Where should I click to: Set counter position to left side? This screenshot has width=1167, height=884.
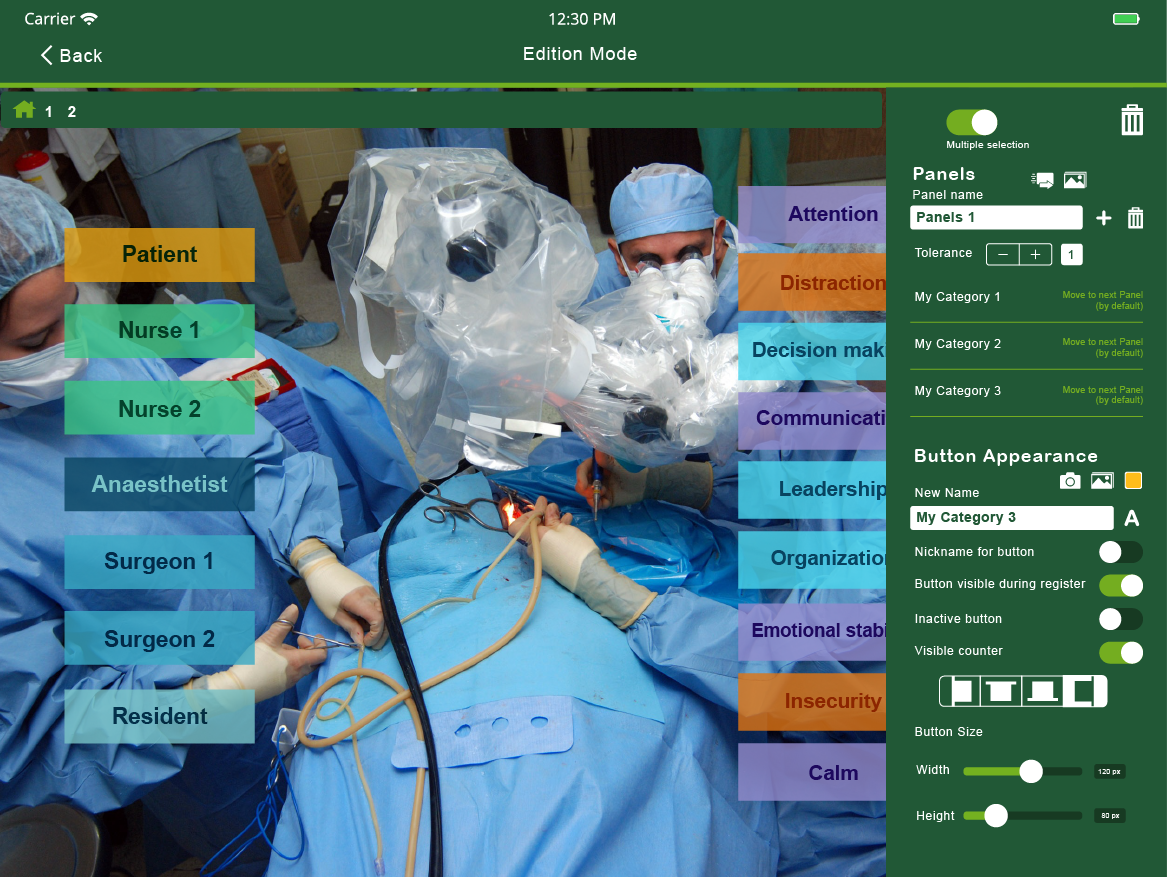coord(960,691)
